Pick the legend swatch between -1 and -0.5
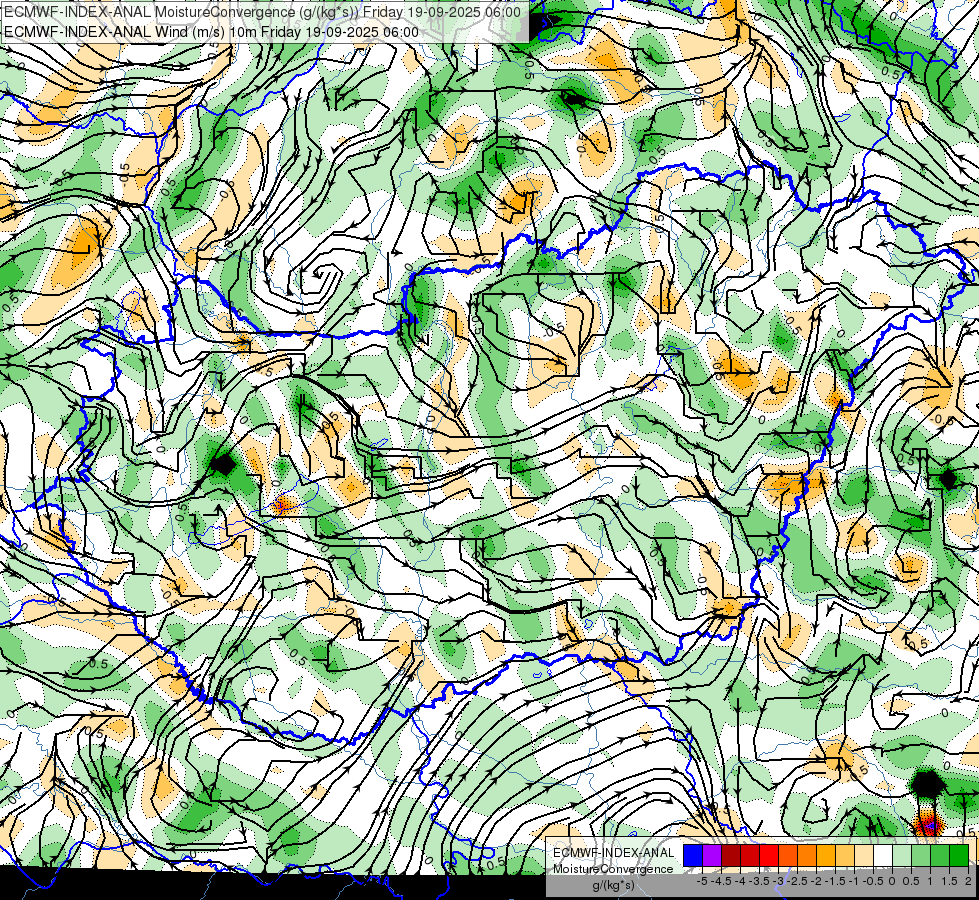The height and width of the screenshot is (900, 979). 864,856
